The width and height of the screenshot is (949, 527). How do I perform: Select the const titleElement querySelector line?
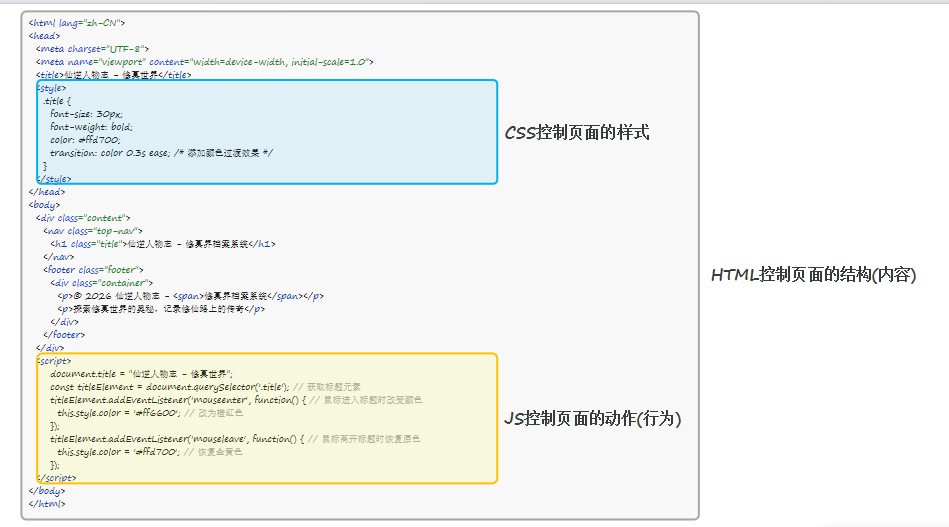[206, 387]
